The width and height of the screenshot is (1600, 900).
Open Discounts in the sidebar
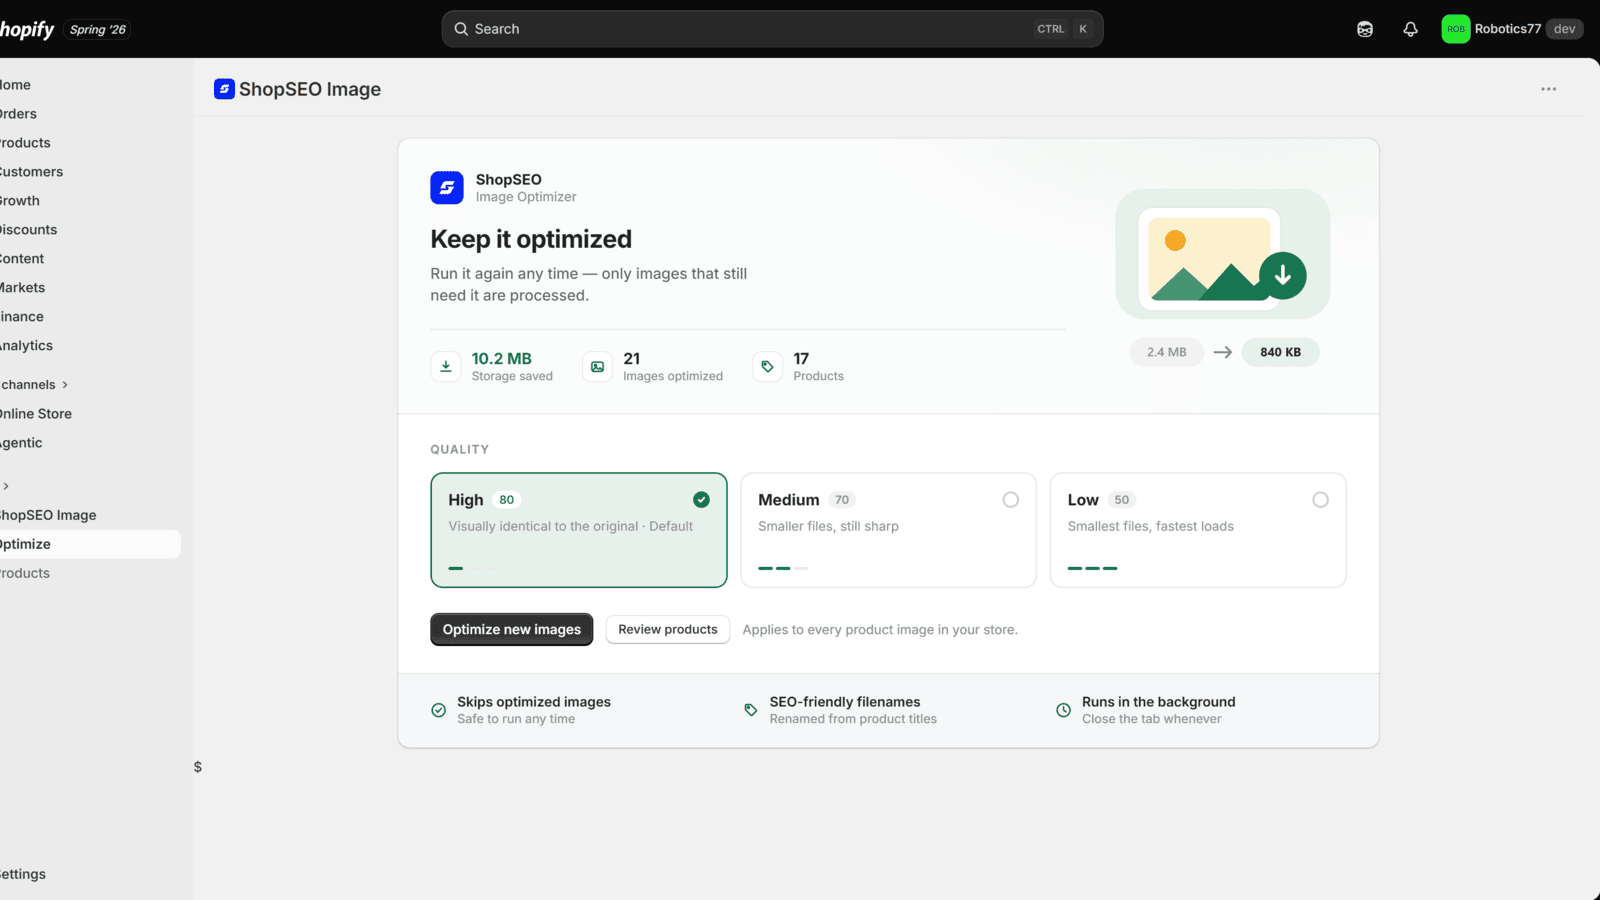pos(28,230)
